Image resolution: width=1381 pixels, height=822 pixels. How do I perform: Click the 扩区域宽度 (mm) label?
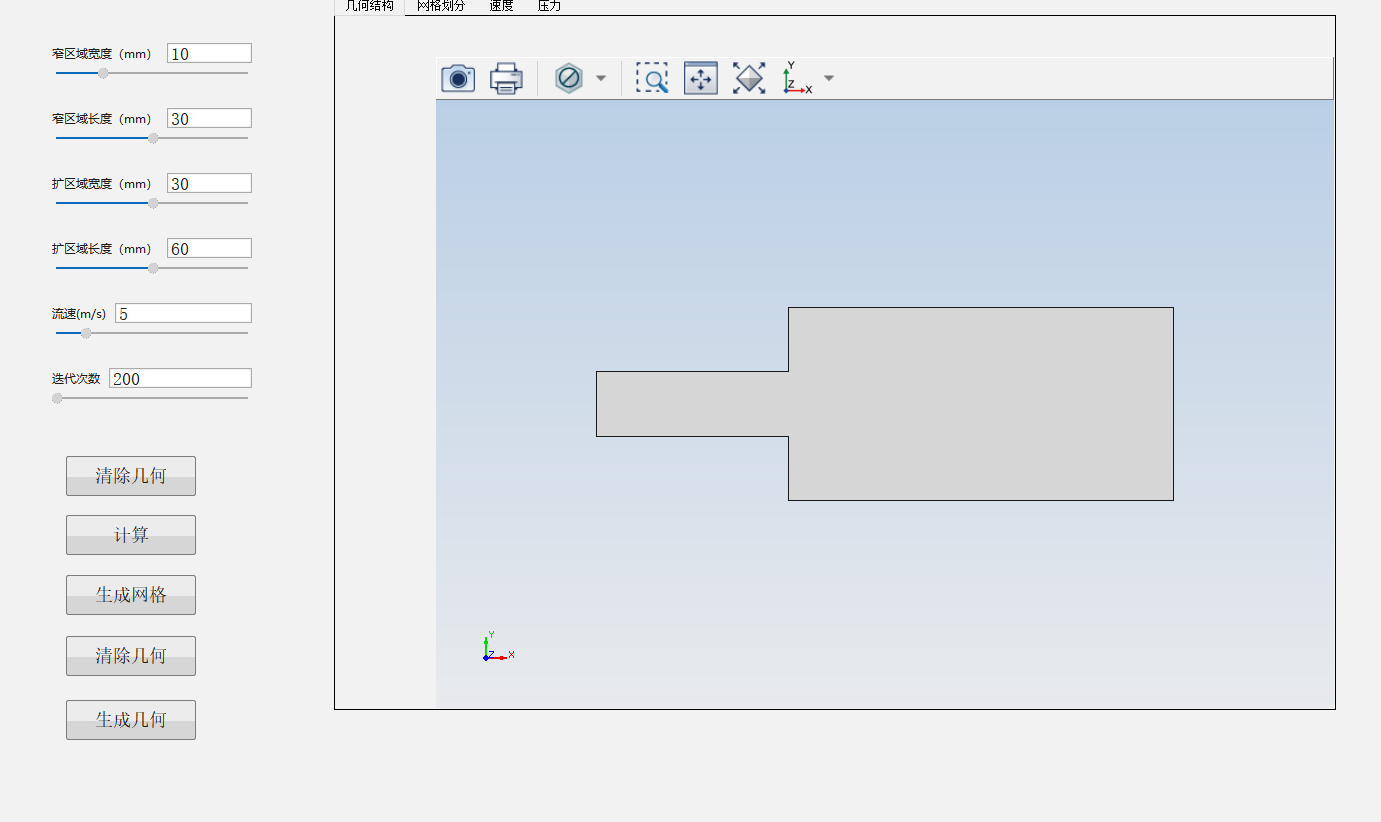coord(101,184)
